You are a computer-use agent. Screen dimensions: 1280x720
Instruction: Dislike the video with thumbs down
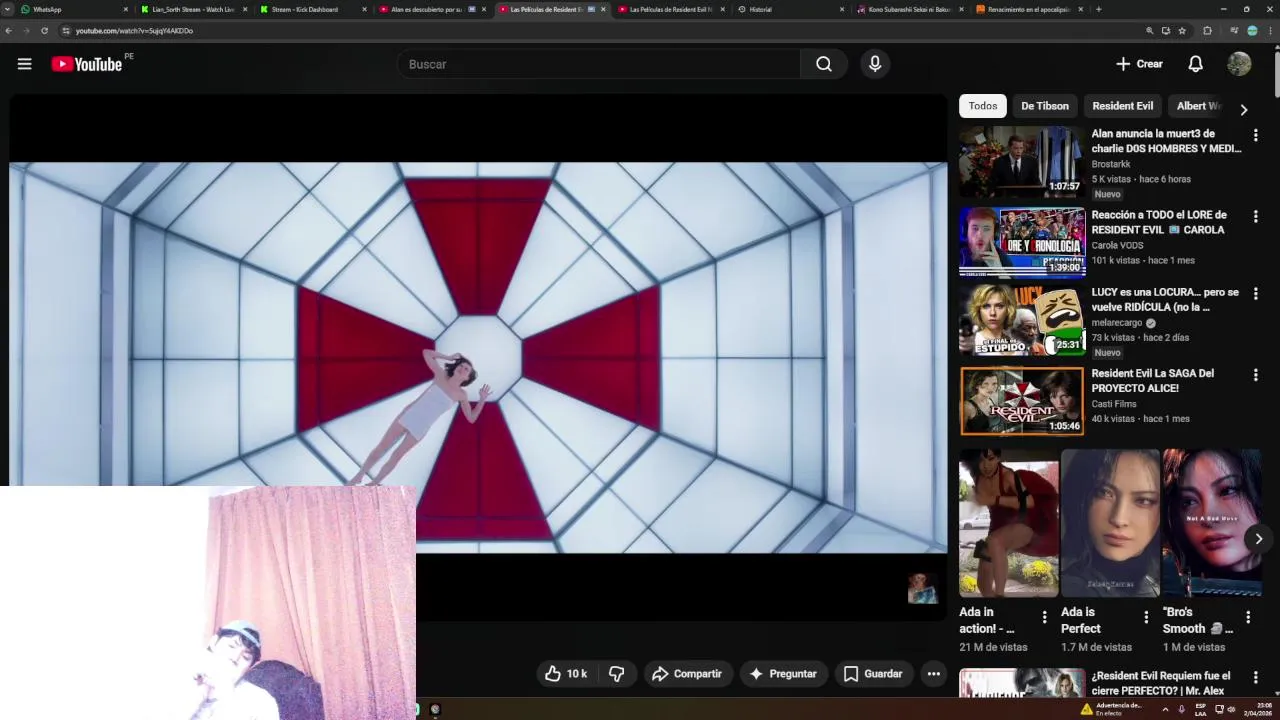click(617, 674)
